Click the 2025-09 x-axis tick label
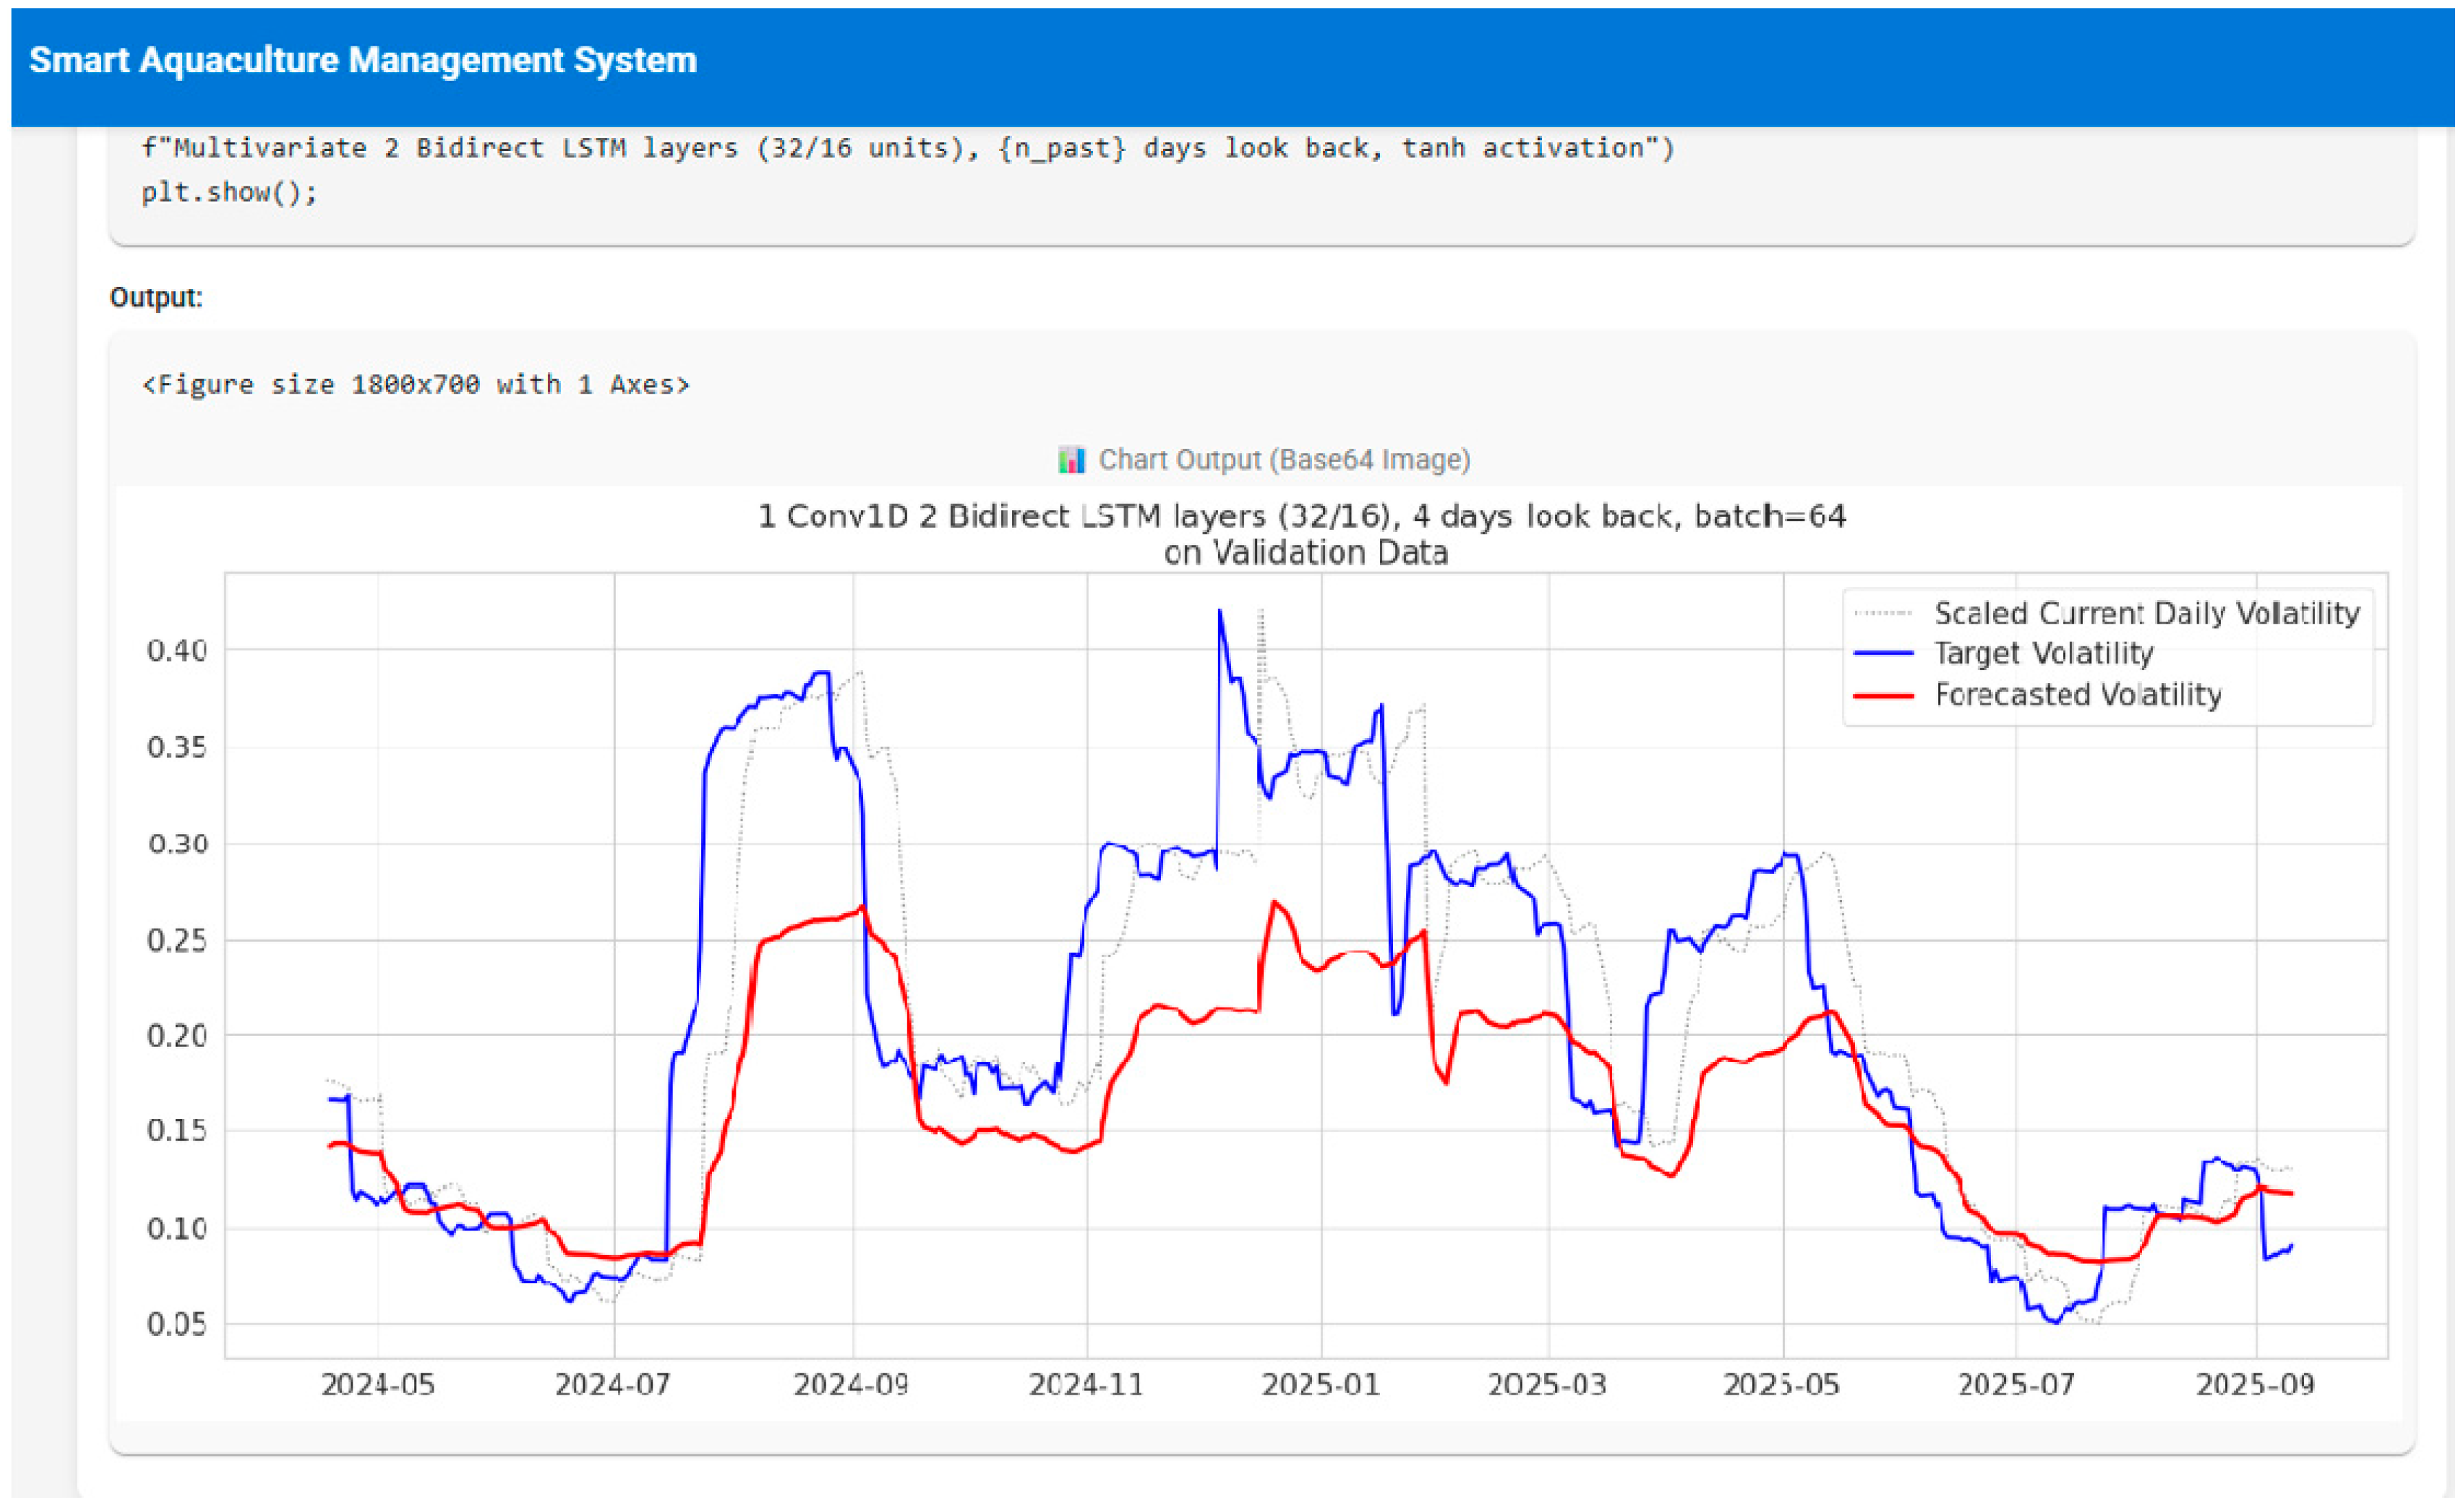Viewport: 2464px width, 1507px height. [x=2254, y=1385]
